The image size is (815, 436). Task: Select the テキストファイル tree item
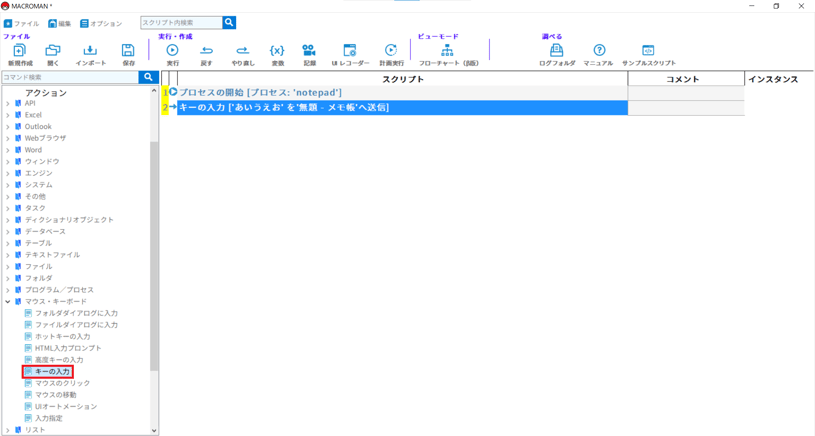click(52, 255)
